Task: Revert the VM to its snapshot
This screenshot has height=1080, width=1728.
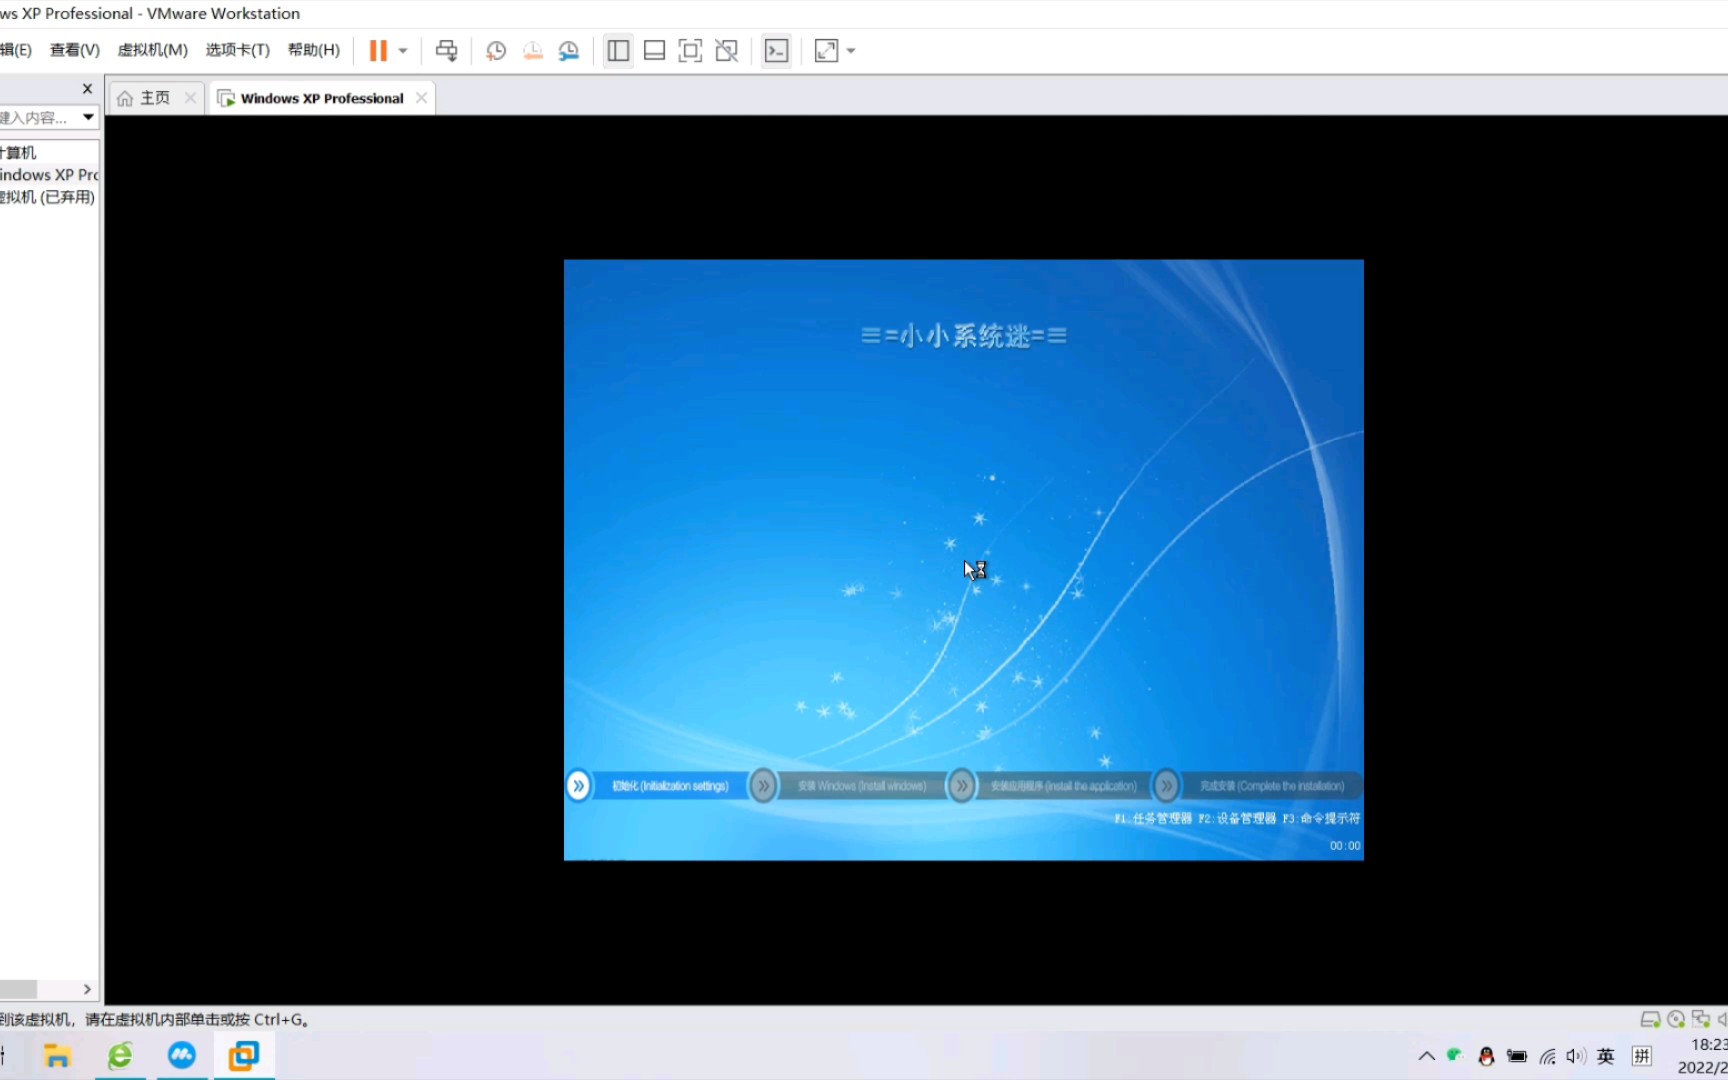Action: 532,51
